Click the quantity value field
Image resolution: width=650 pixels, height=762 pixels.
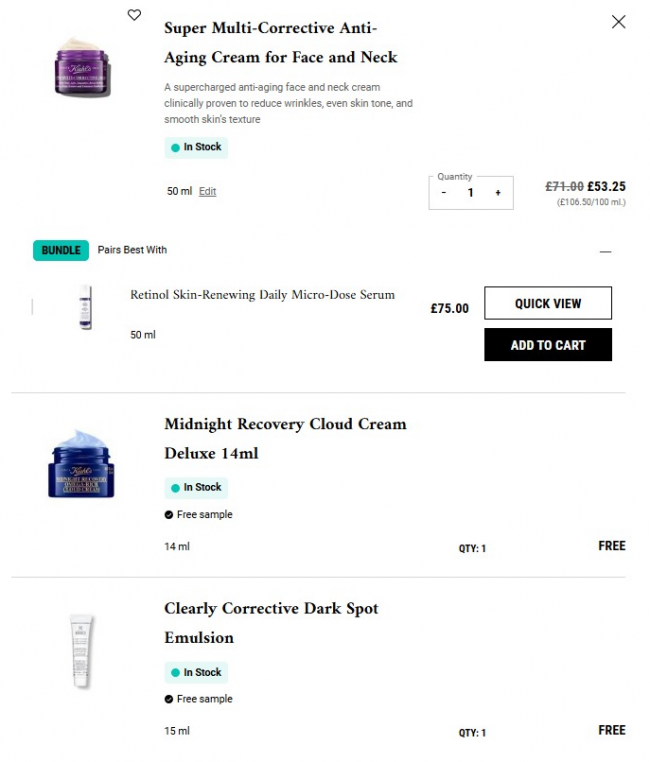(470, 193)
